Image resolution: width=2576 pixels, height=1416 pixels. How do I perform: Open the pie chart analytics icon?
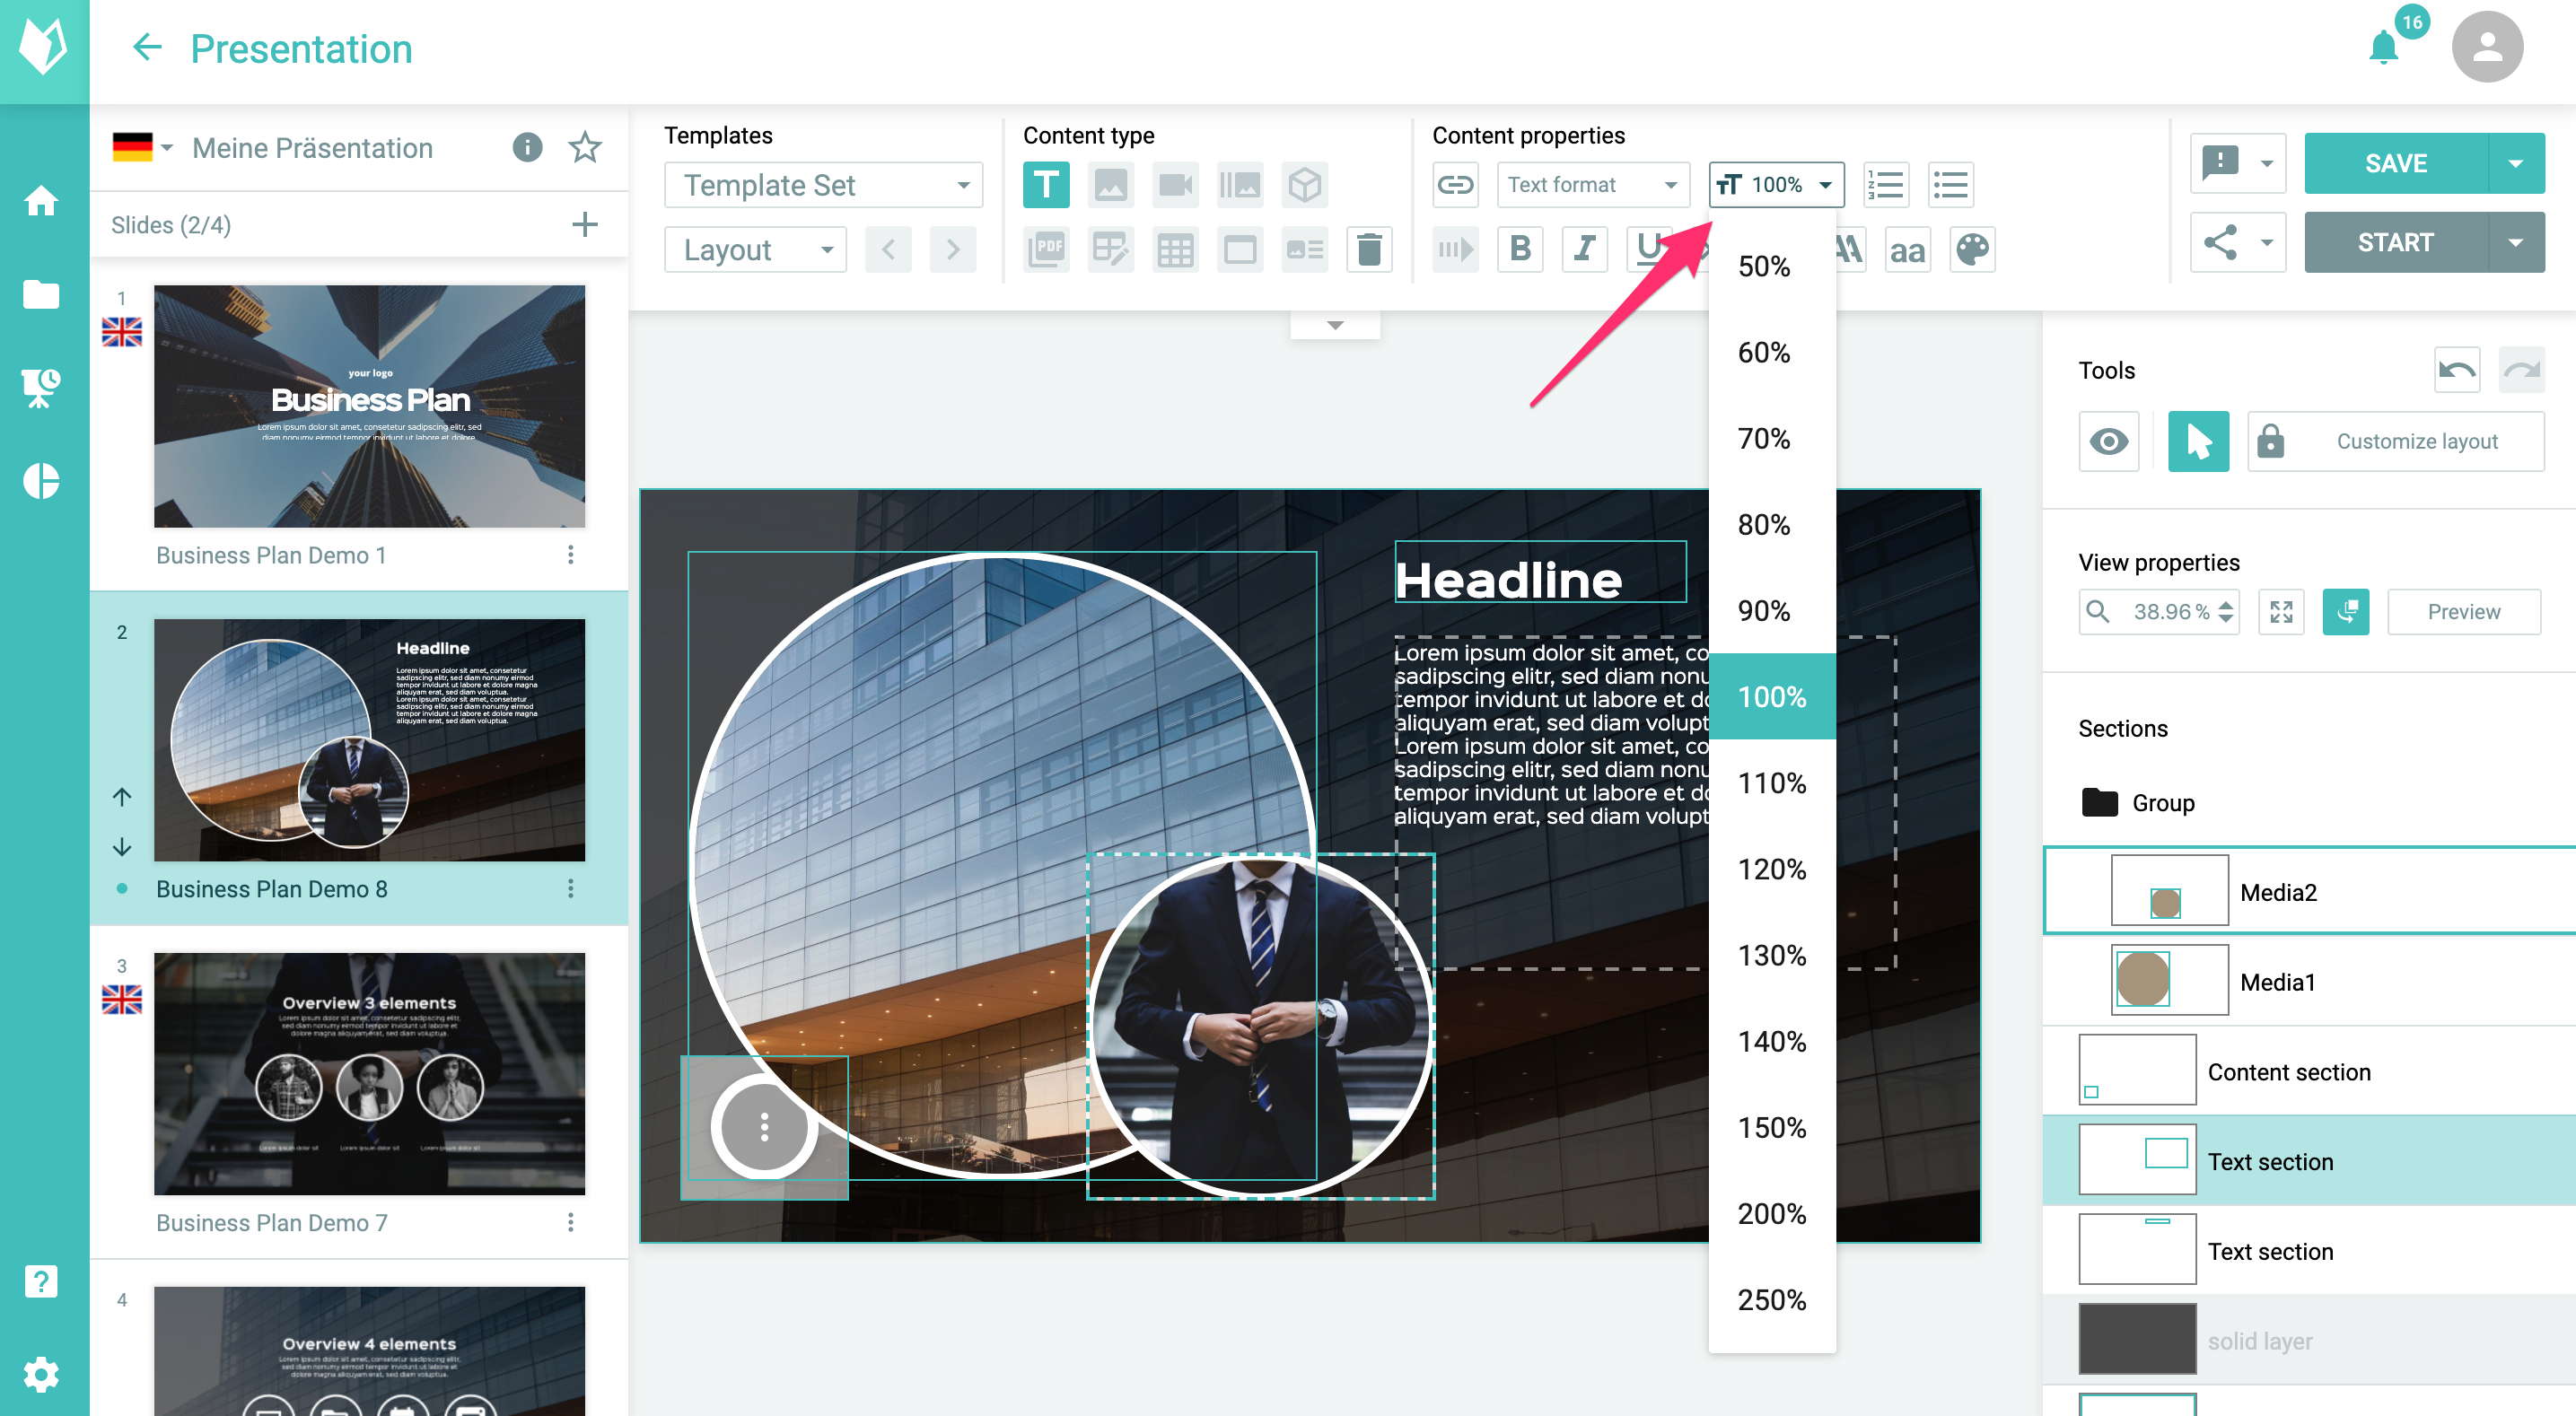(41, 481)
